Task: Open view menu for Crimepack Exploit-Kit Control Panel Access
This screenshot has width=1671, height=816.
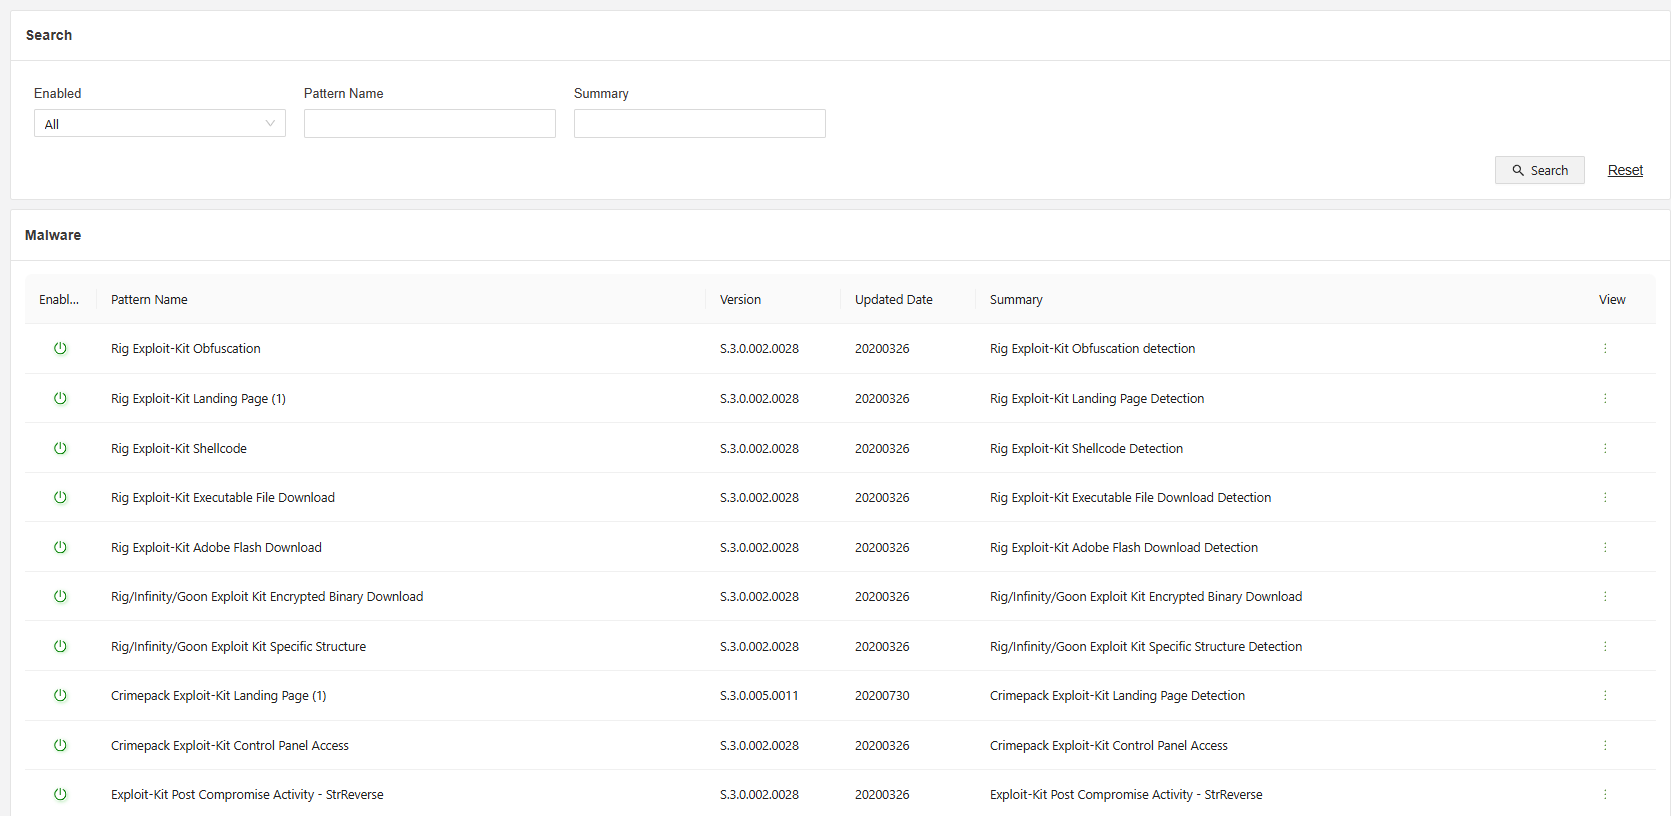Action: click(1605, 745)
